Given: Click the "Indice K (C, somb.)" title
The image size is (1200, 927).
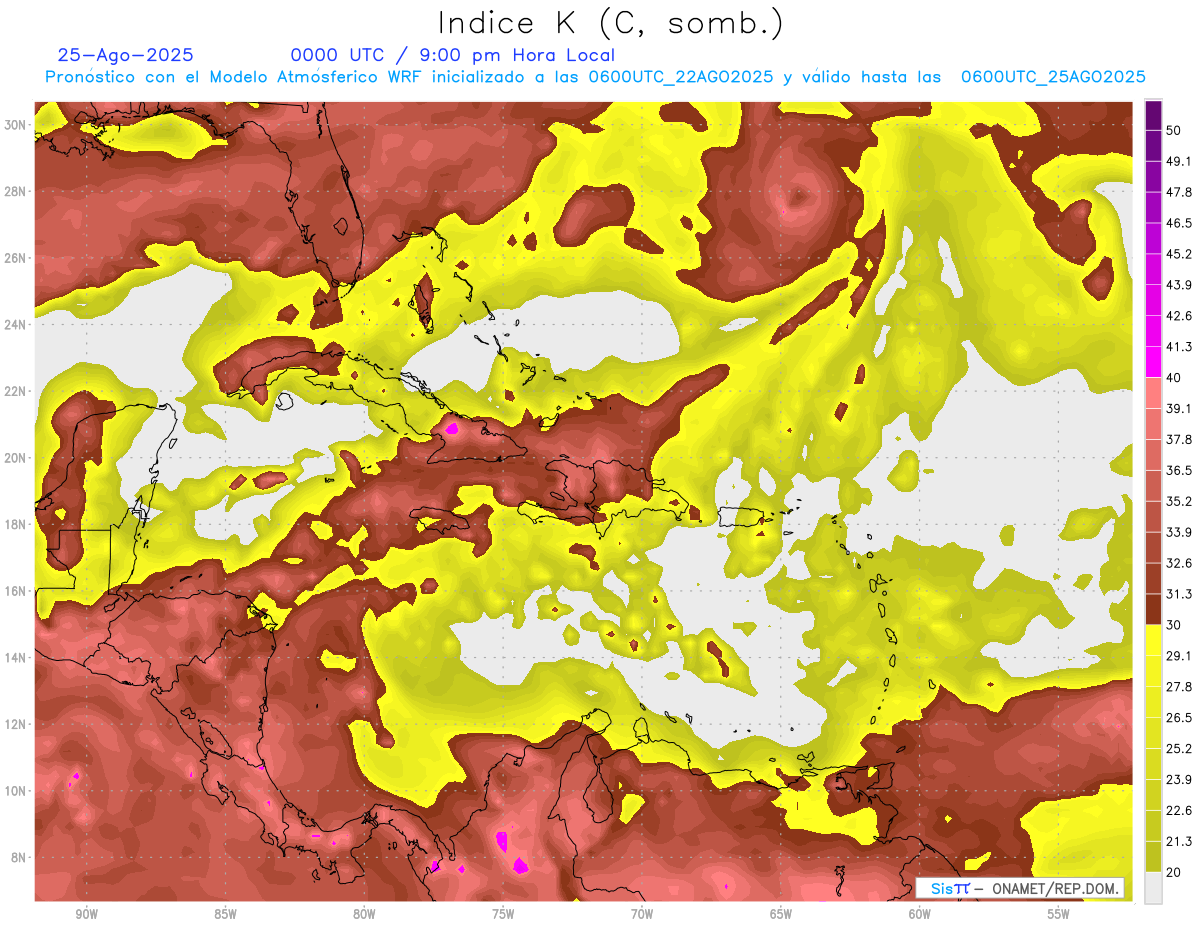Looking at the screenshot, I should click(x=612, y=23).
